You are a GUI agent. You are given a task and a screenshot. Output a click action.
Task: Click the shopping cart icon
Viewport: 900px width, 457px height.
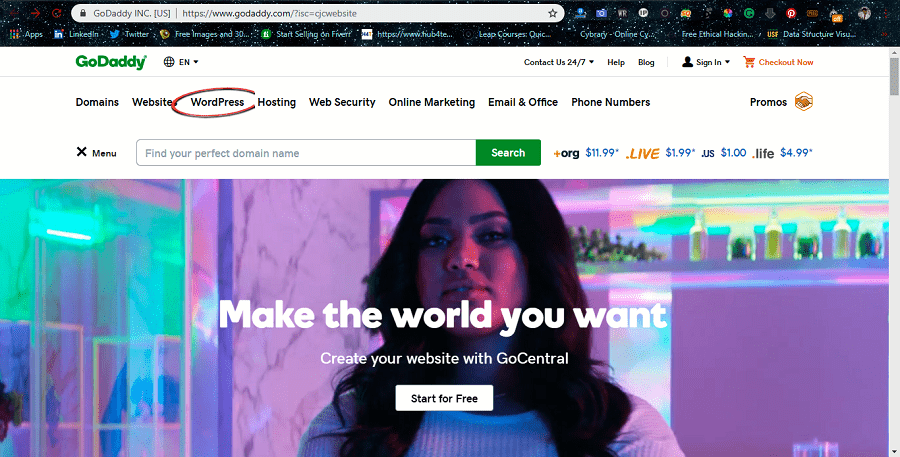click(749, 61)
